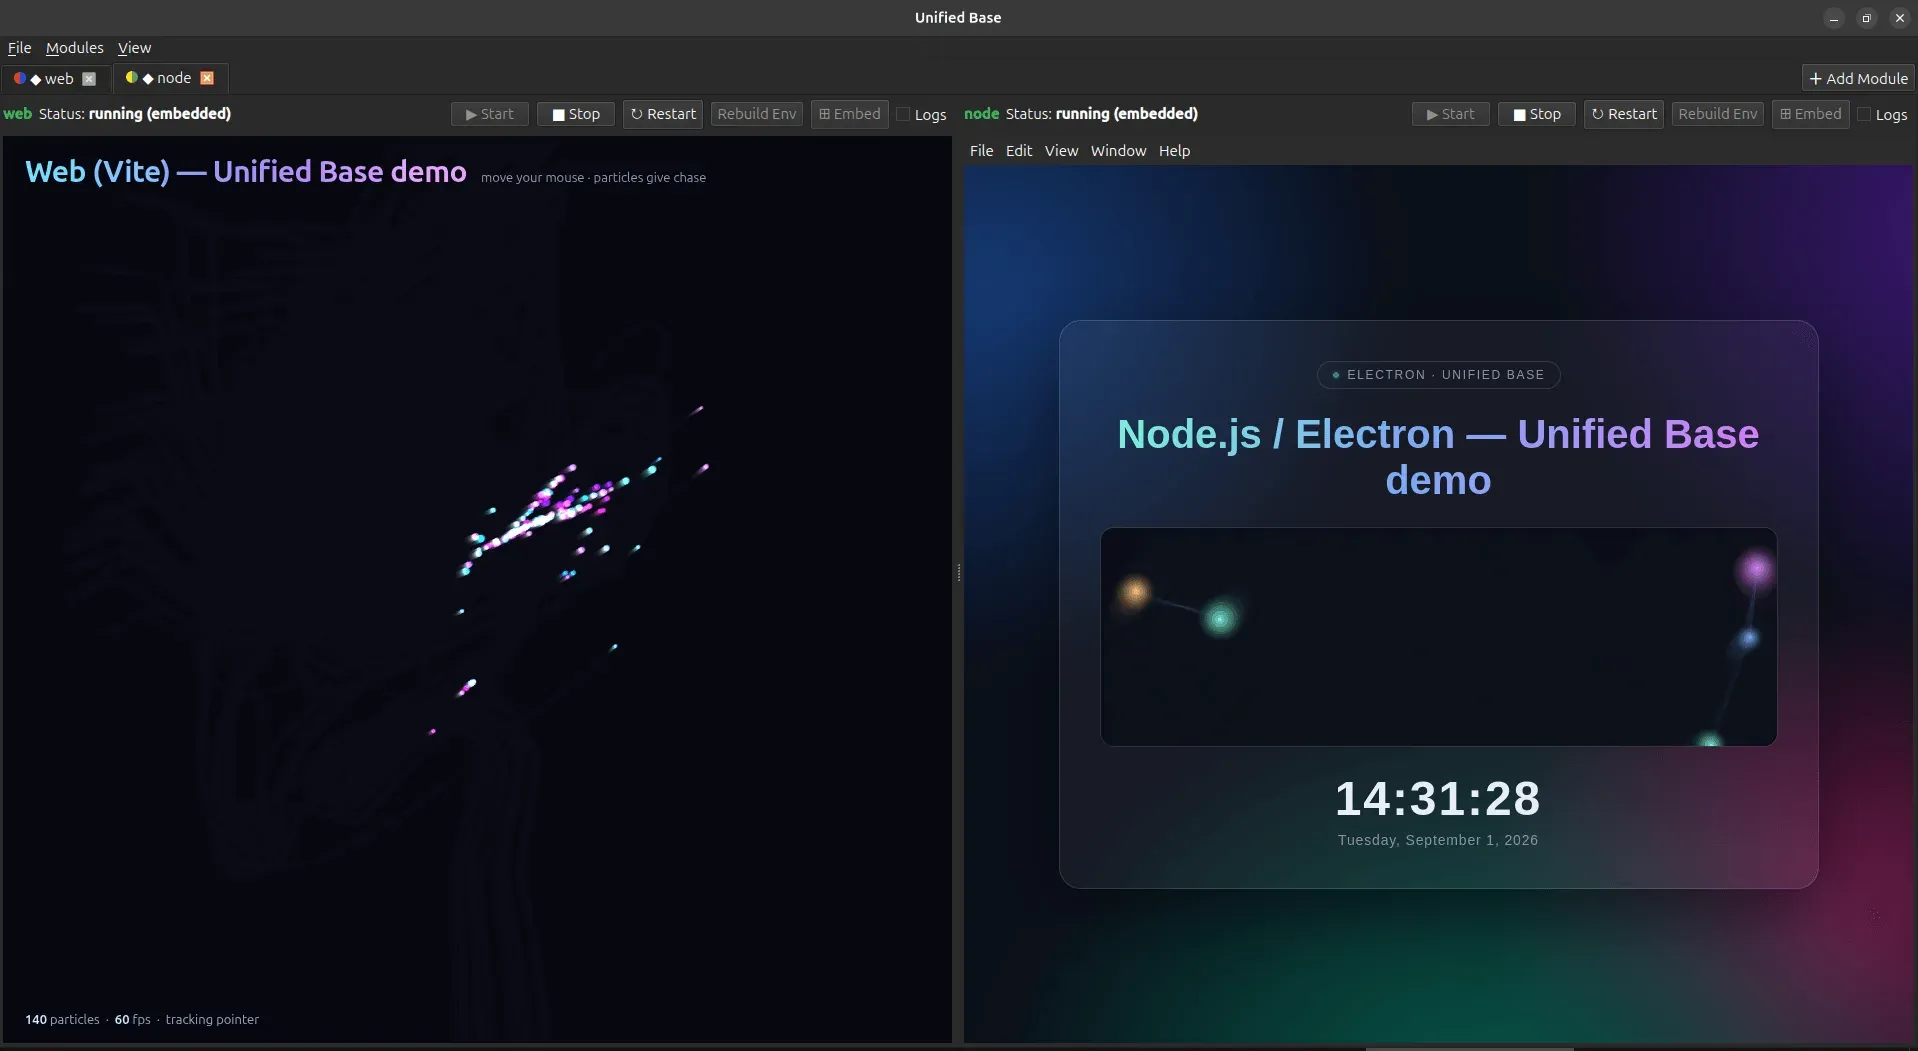Click web's "Status: running (embedded)" text
Screen dimensions: 1918x1051
(x=135, y=113)
